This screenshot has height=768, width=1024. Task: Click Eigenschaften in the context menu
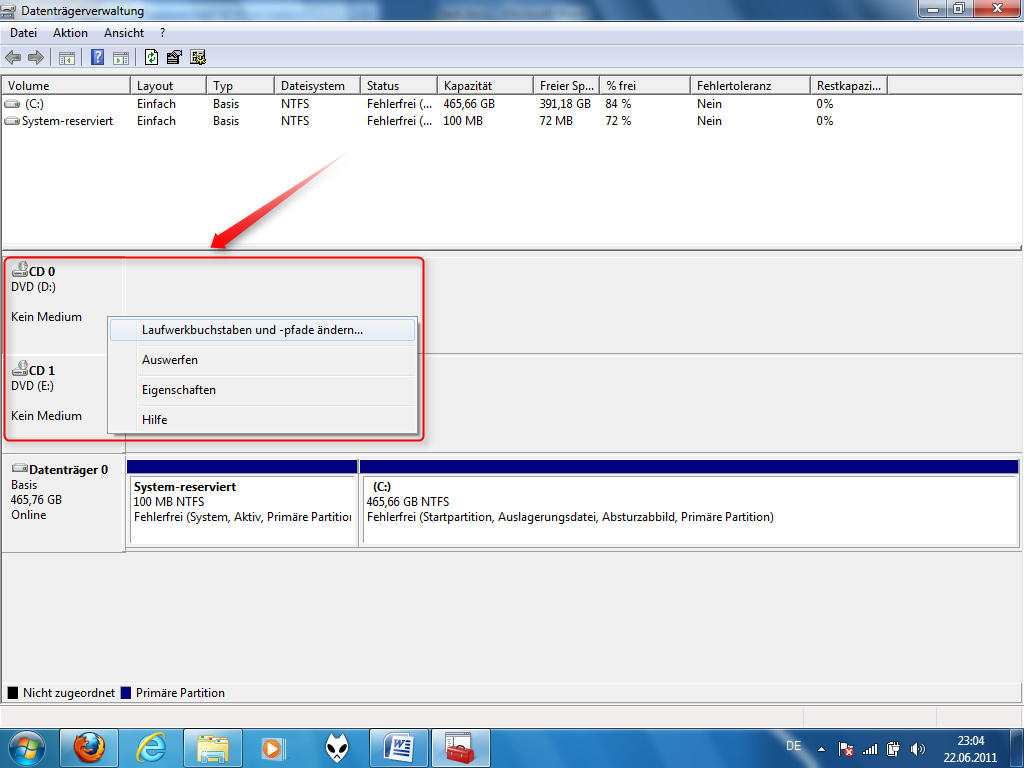click(x=179, y=390)
